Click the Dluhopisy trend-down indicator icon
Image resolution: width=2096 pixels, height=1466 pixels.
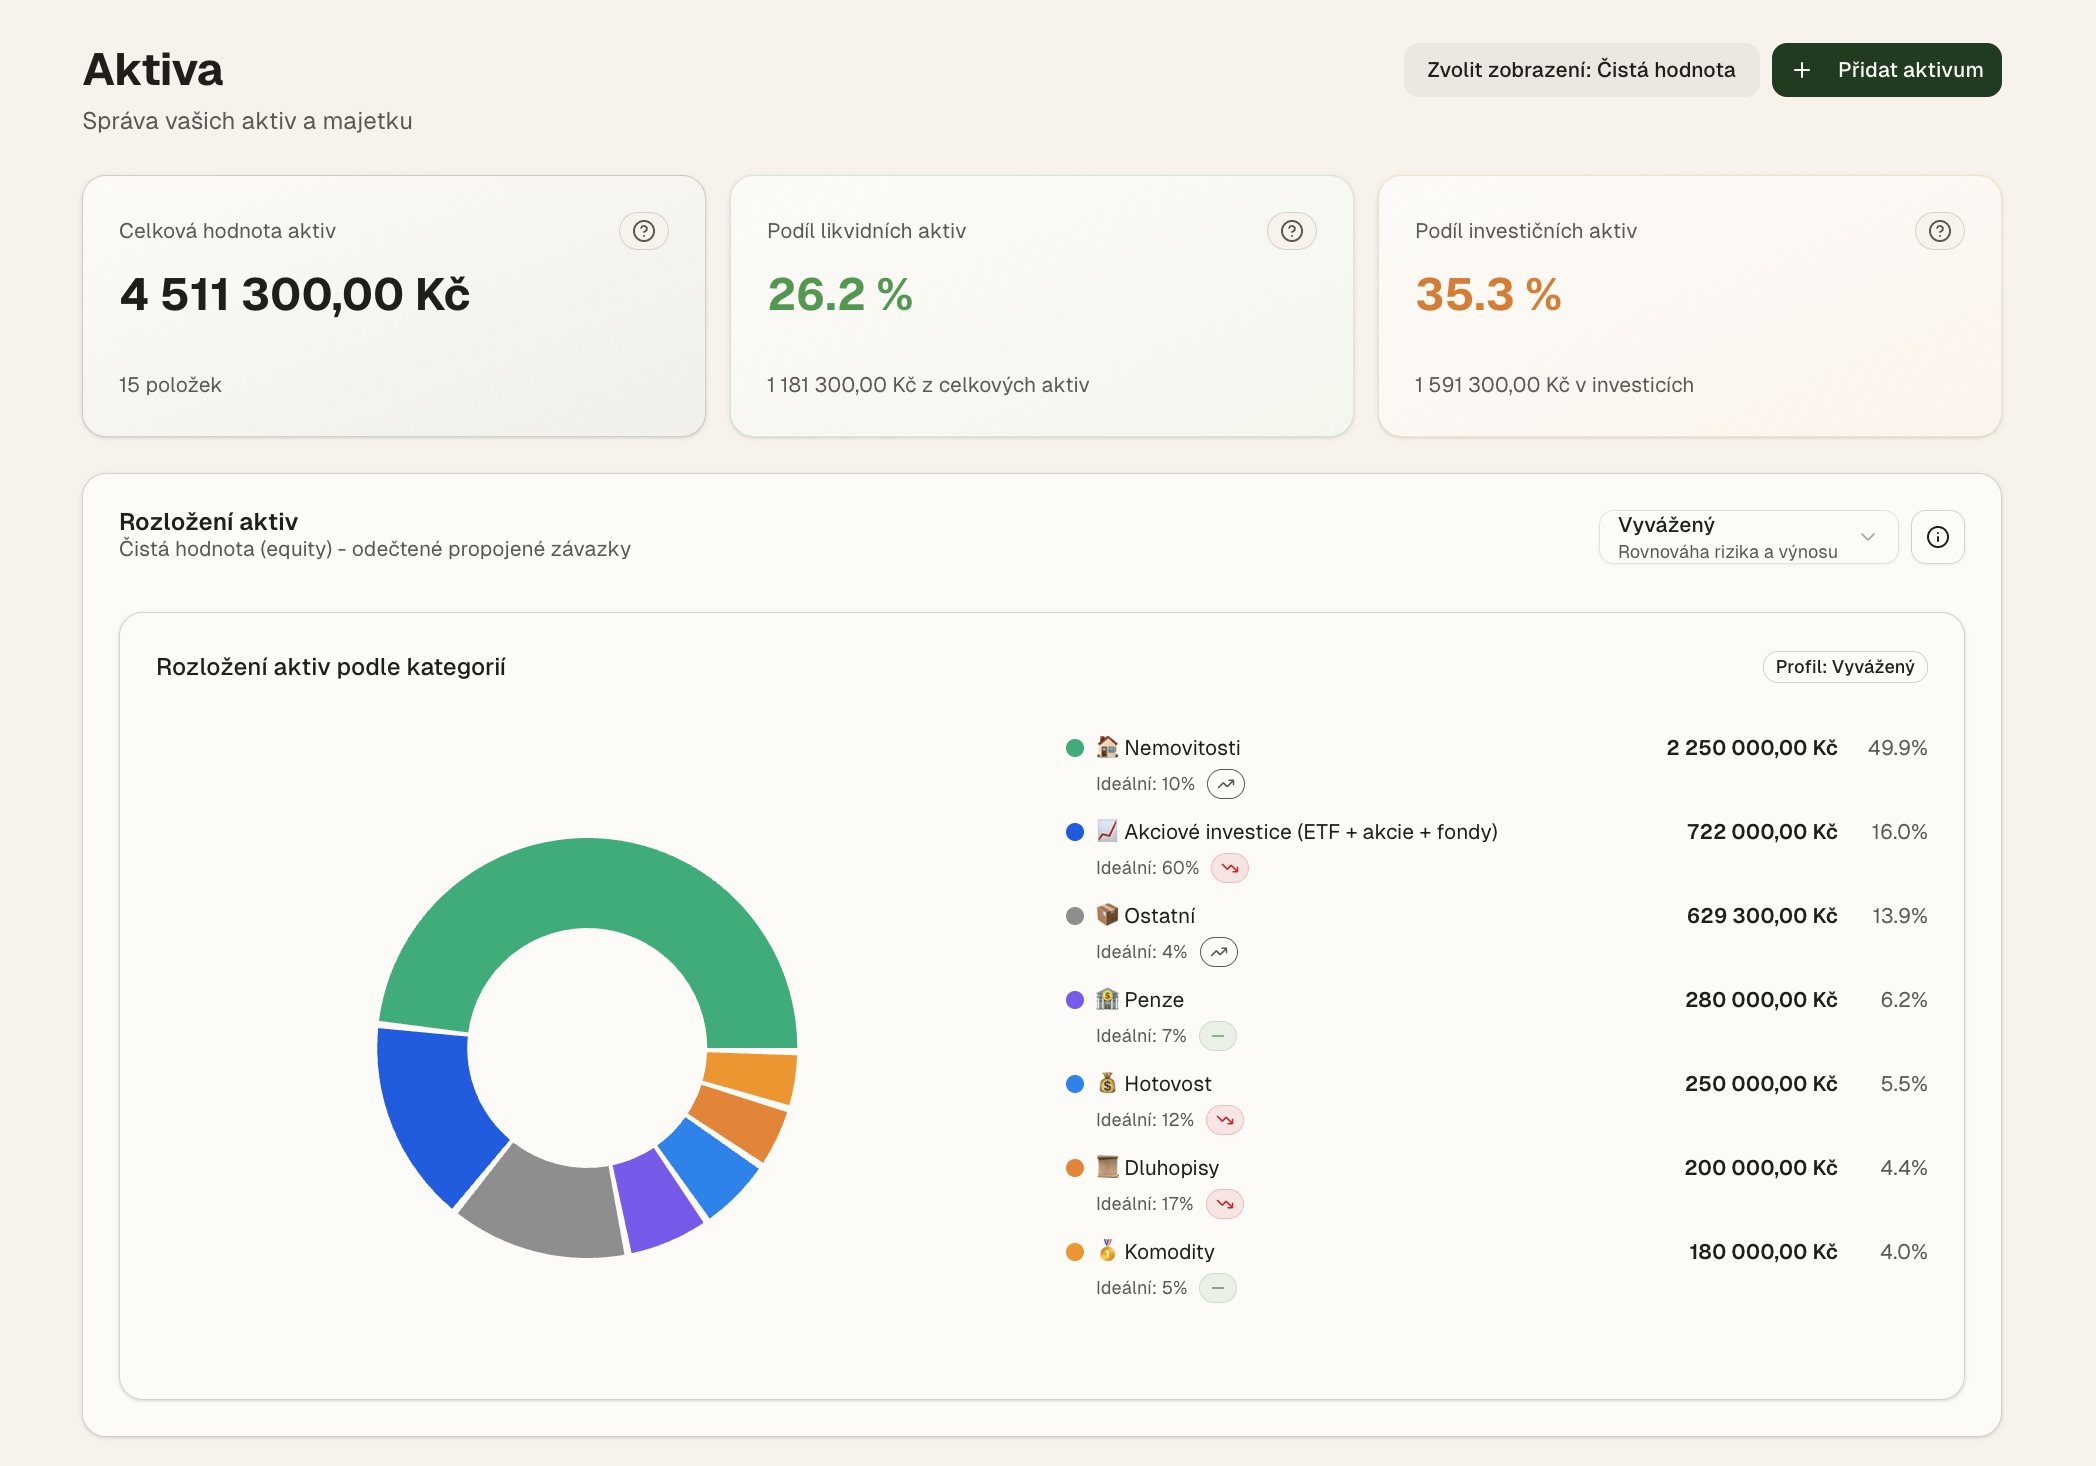pos(1225,1204)
